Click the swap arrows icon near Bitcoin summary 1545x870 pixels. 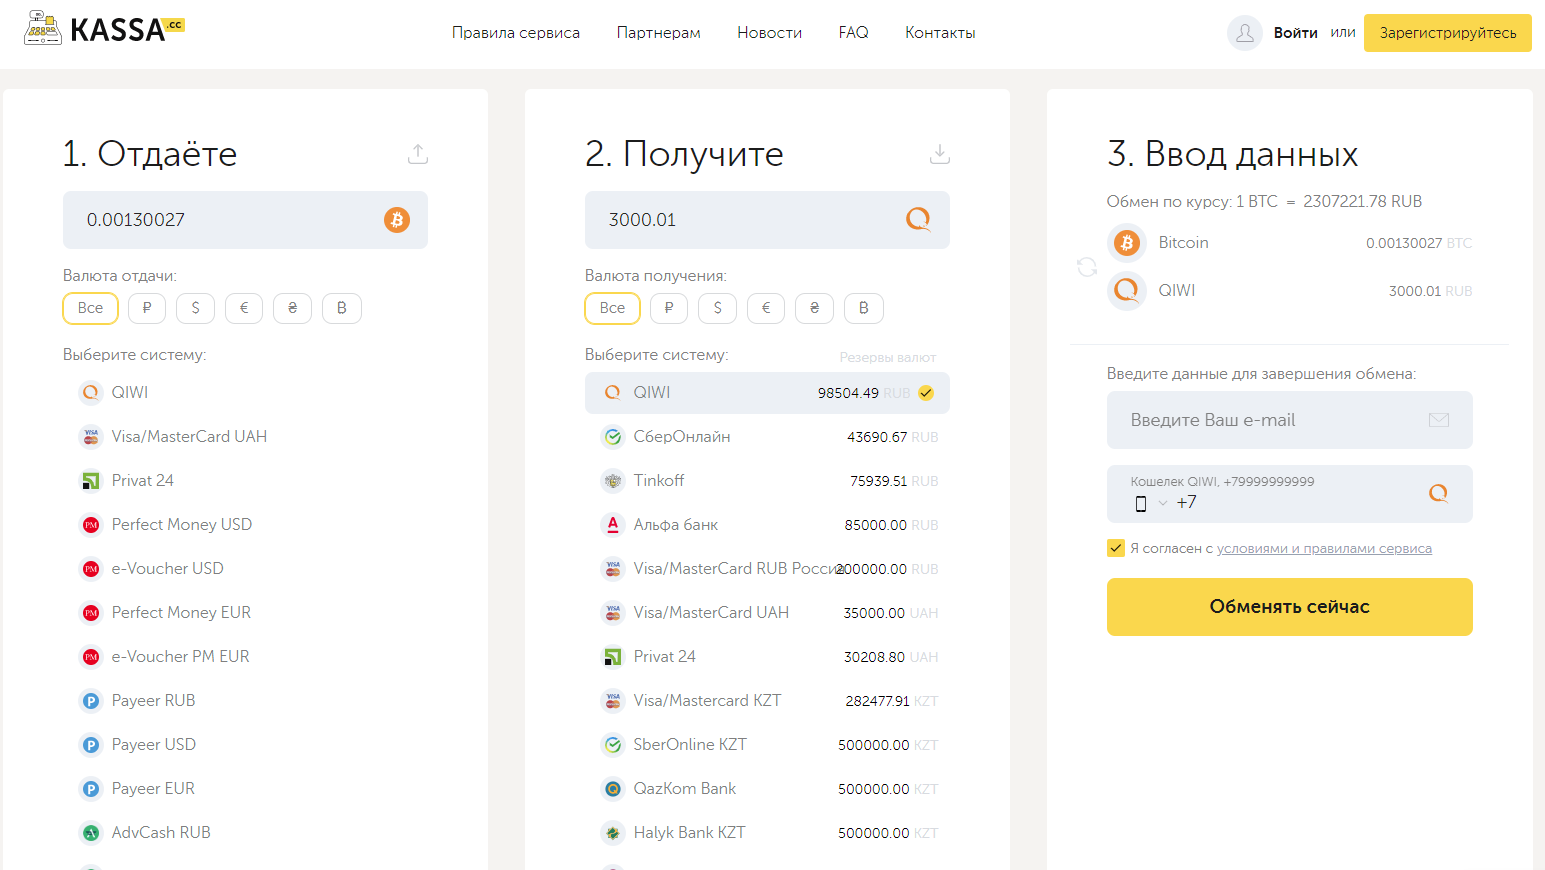click(x=1087, y=267)
